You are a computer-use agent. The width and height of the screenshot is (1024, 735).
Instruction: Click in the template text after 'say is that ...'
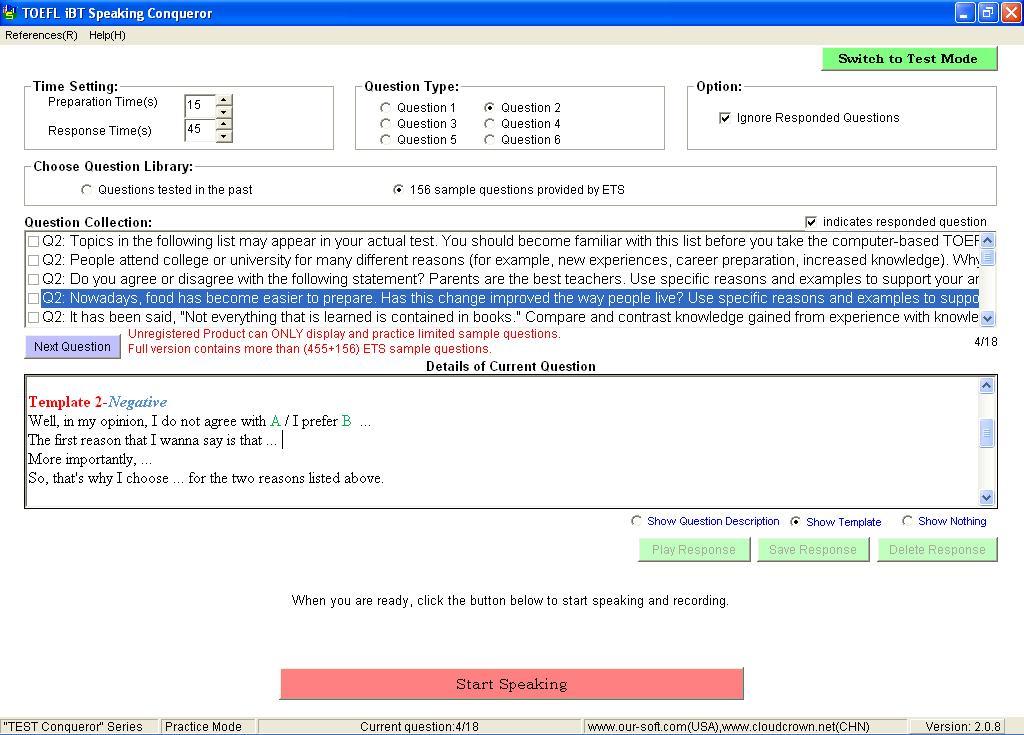[283, 440]
